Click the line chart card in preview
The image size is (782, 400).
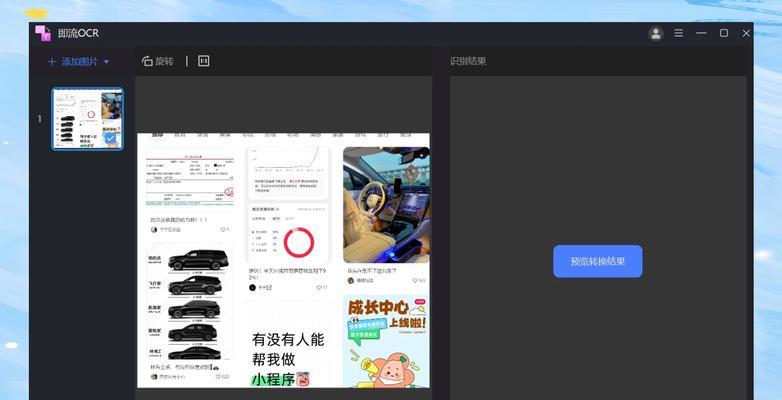tap(288, 172)
